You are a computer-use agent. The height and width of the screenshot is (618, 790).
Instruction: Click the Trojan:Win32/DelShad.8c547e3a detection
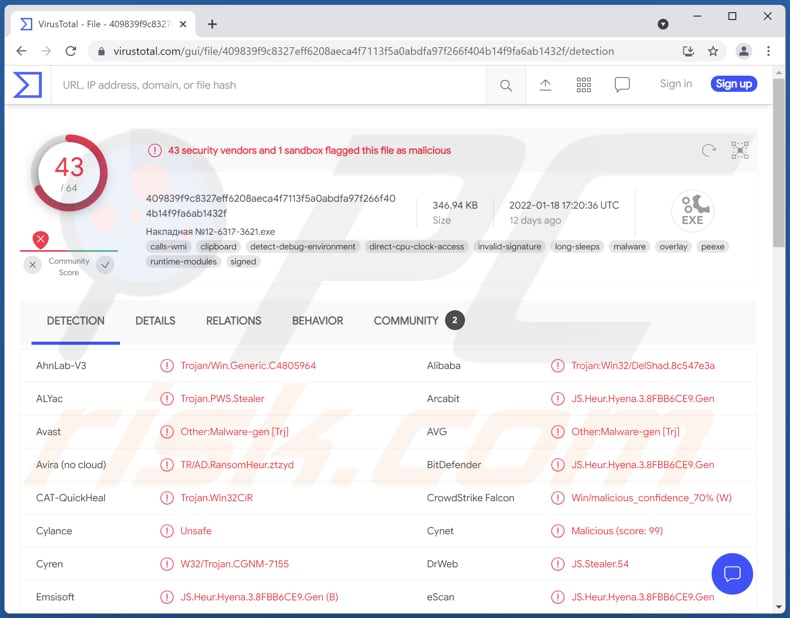(x=643, y=366)
